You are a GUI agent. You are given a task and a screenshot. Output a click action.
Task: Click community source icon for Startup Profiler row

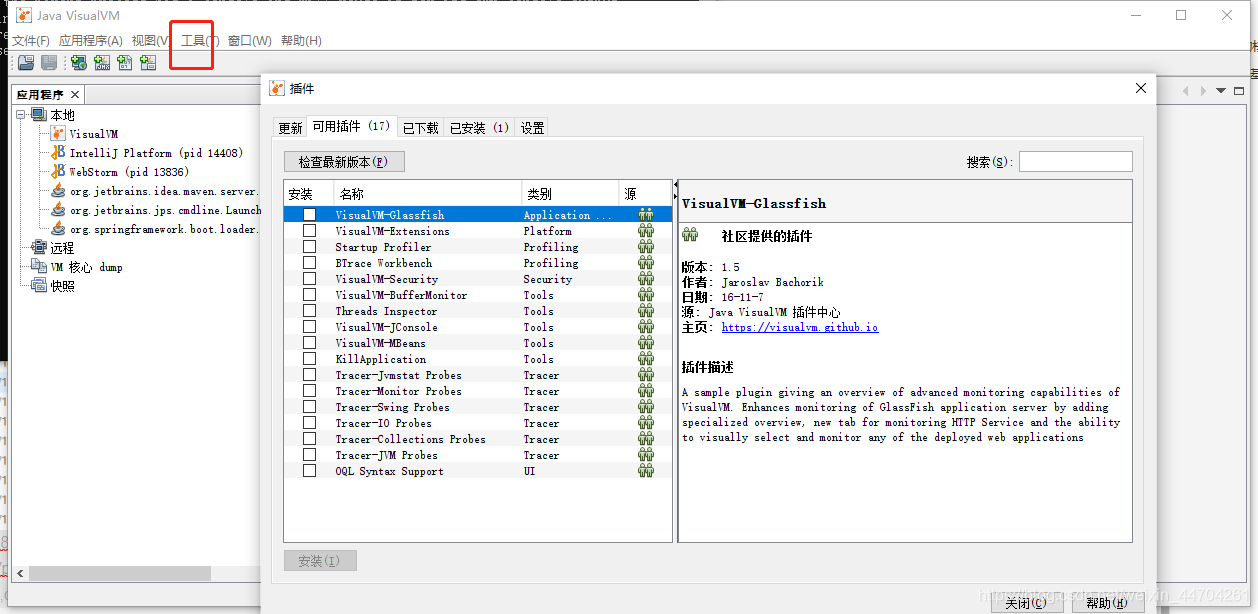(646, 247)
